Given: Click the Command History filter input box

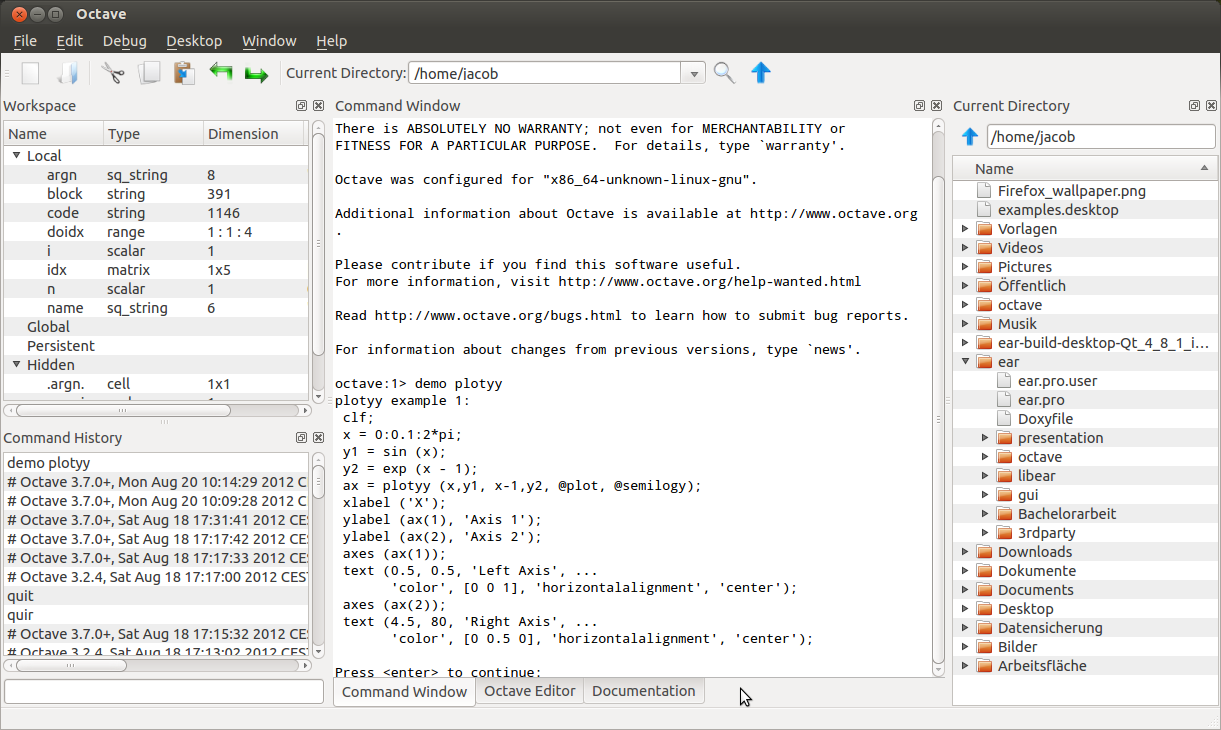Looking at the screenshot, I should (164, 692).
